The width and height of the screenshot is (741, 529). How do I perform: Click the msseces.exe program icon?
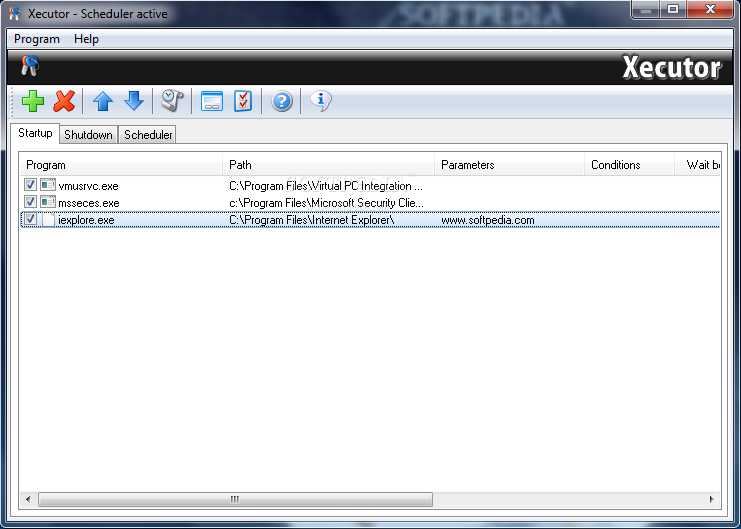point(48,202)
